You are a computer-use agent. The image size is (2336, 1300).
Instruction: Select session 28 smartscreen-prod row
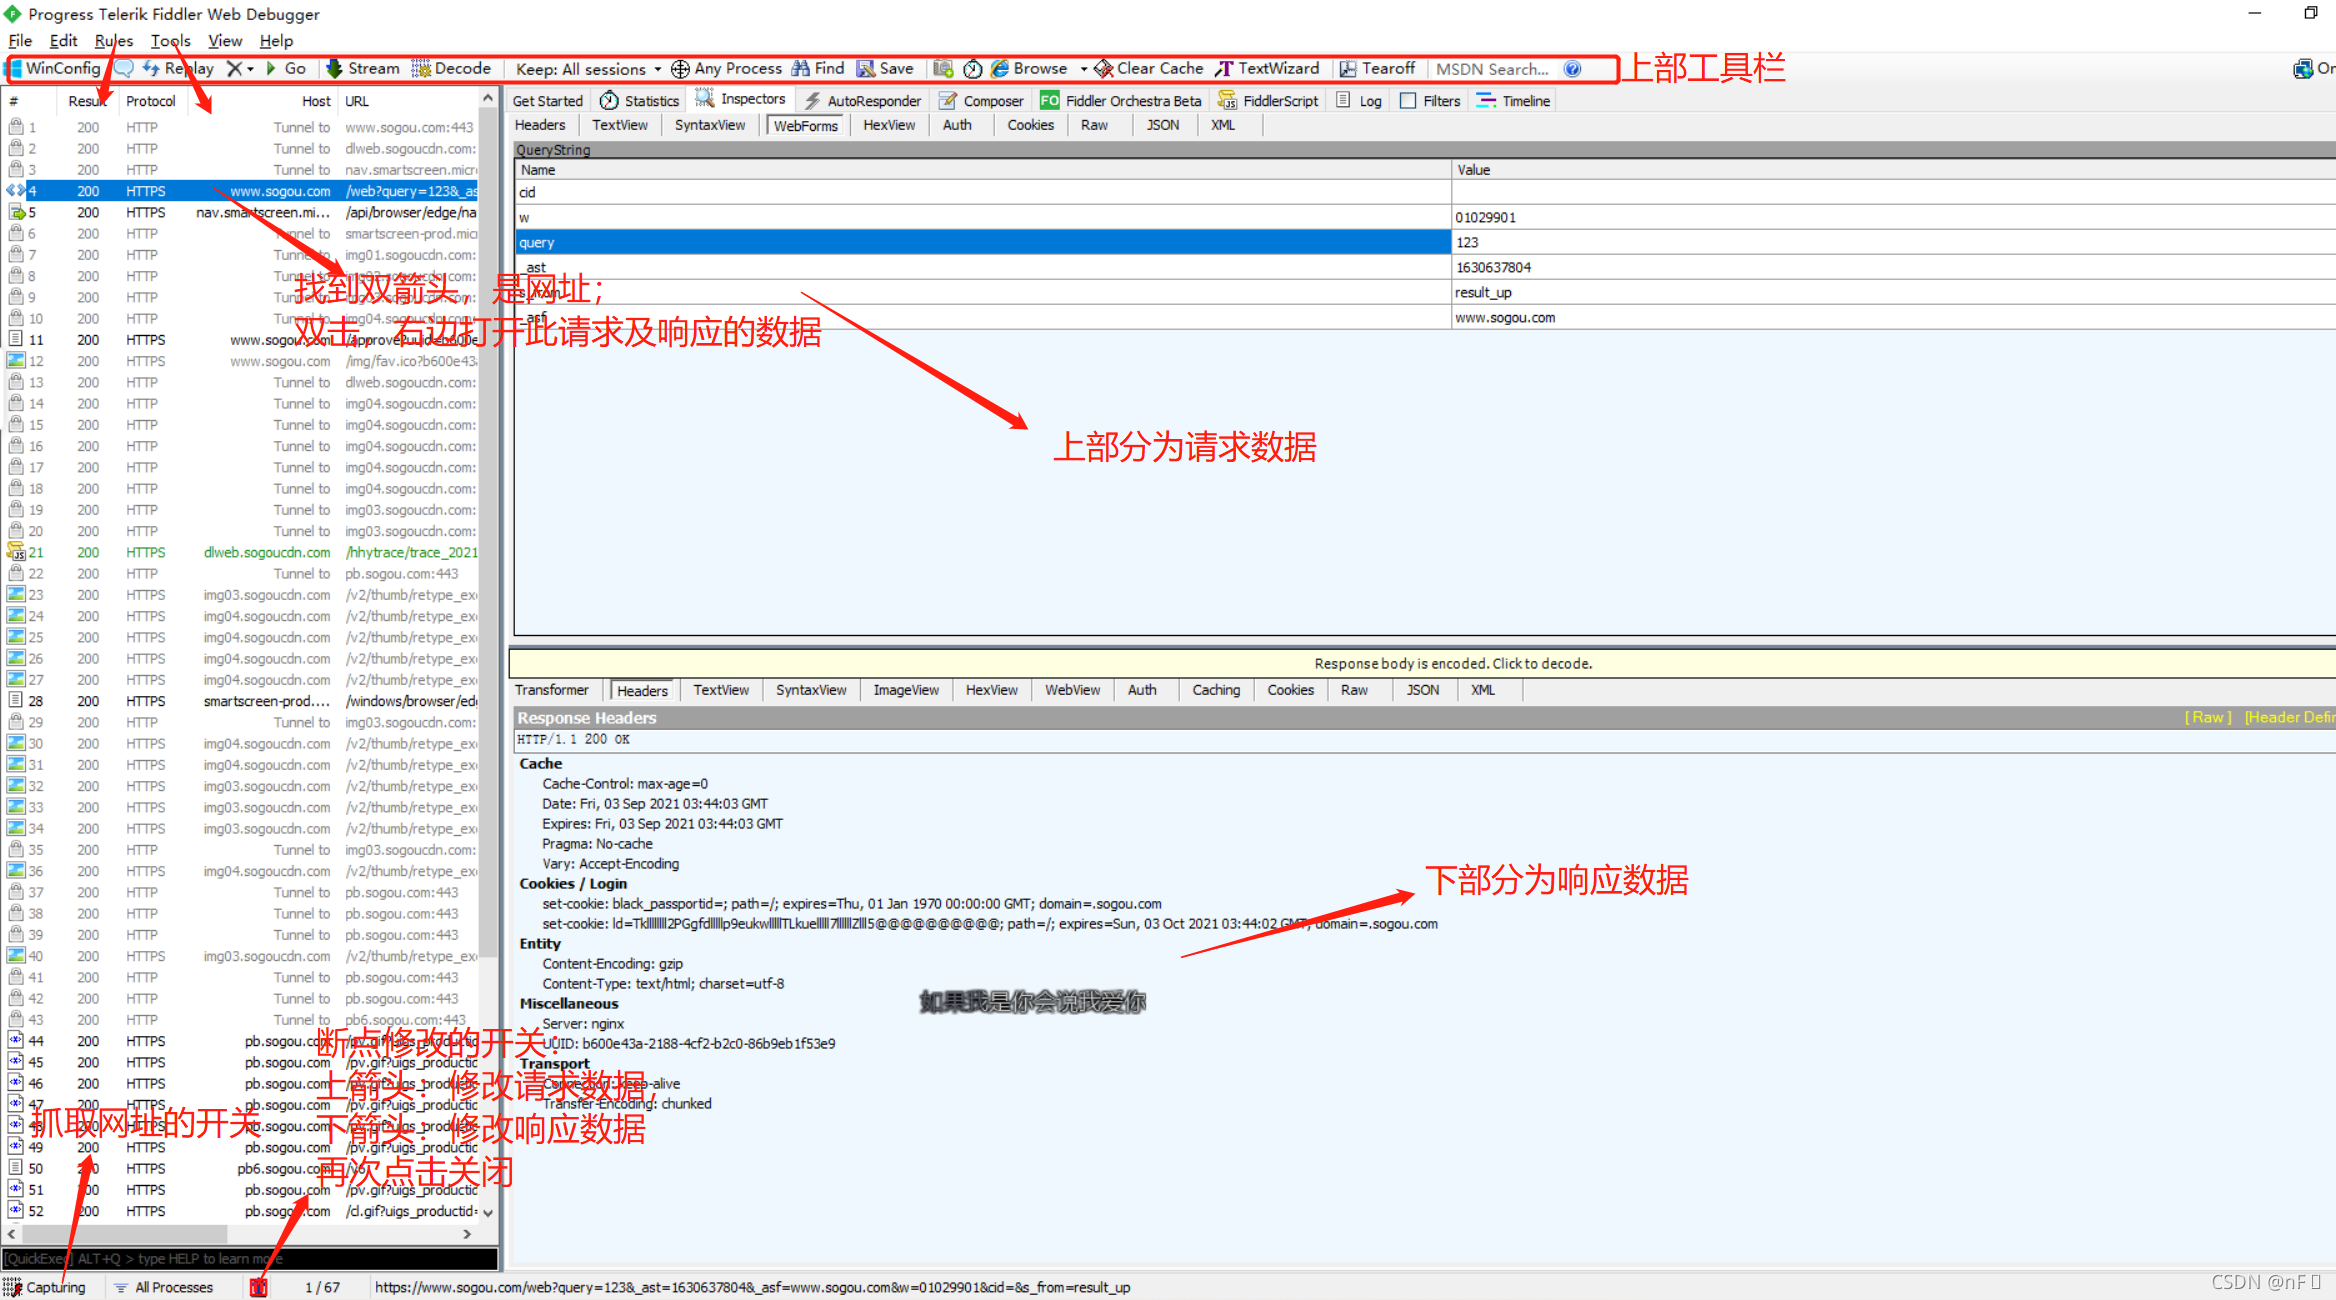pyautogui.click(x=242, y=701)
